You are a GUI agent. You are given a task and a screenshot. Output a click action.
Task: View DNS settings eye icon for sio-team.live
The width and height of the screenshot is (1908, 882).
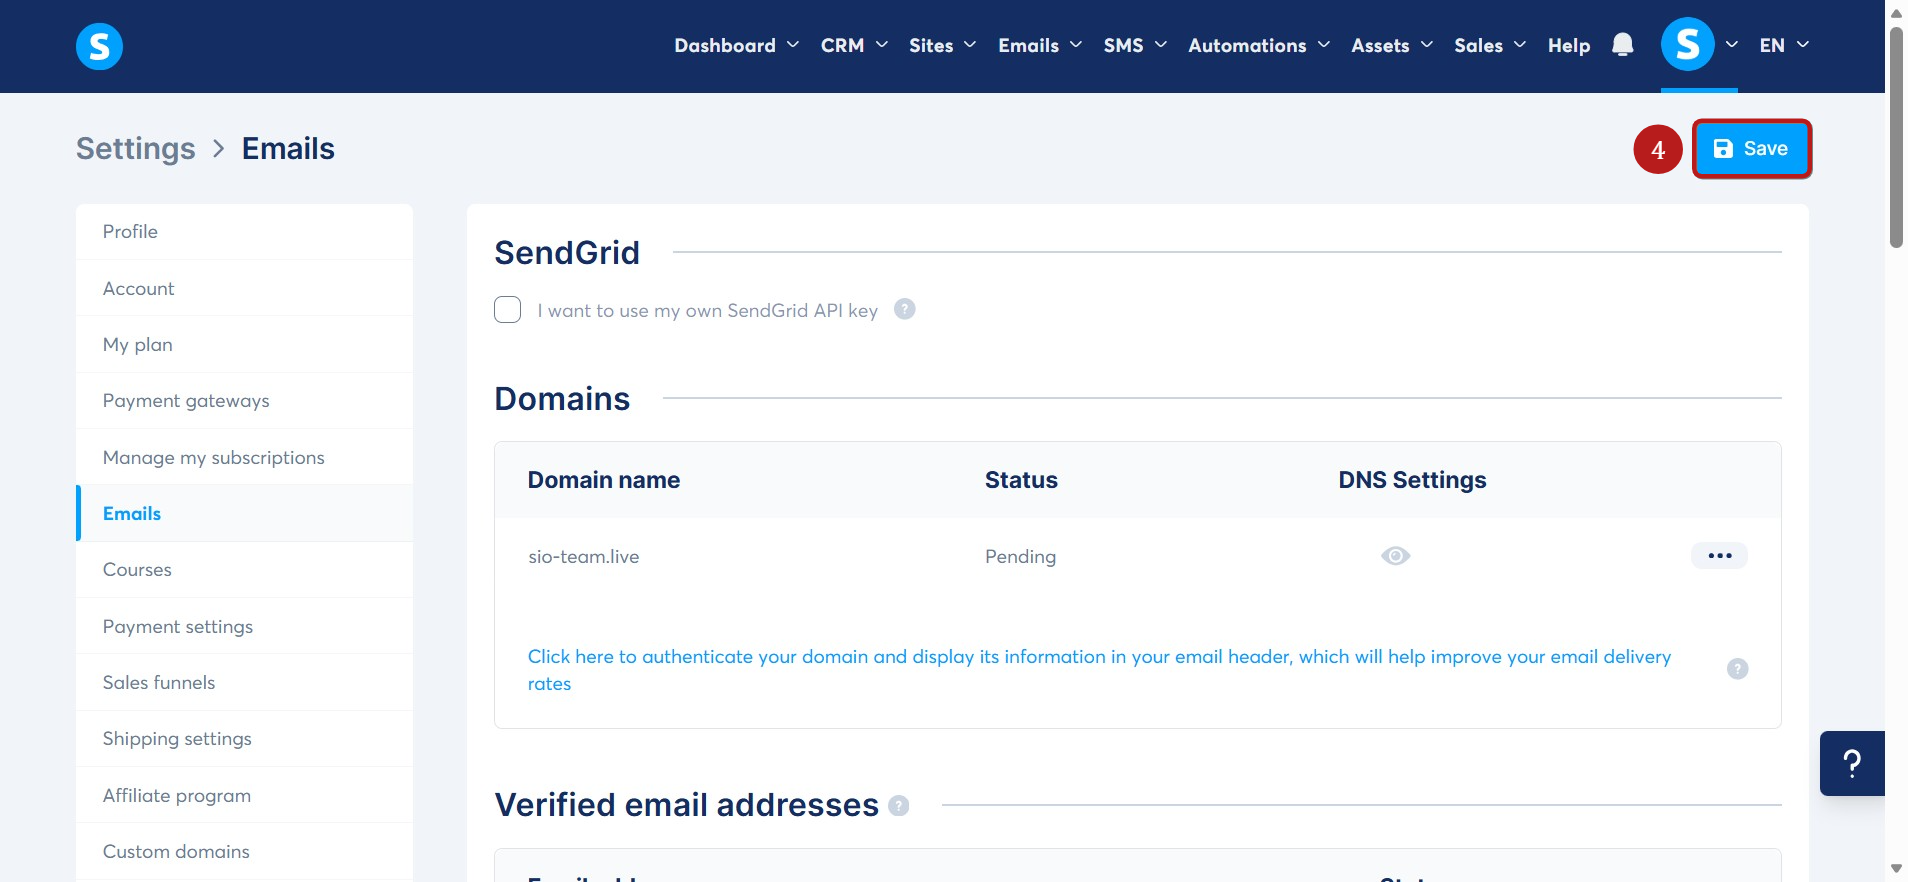tap(1396, 556)
